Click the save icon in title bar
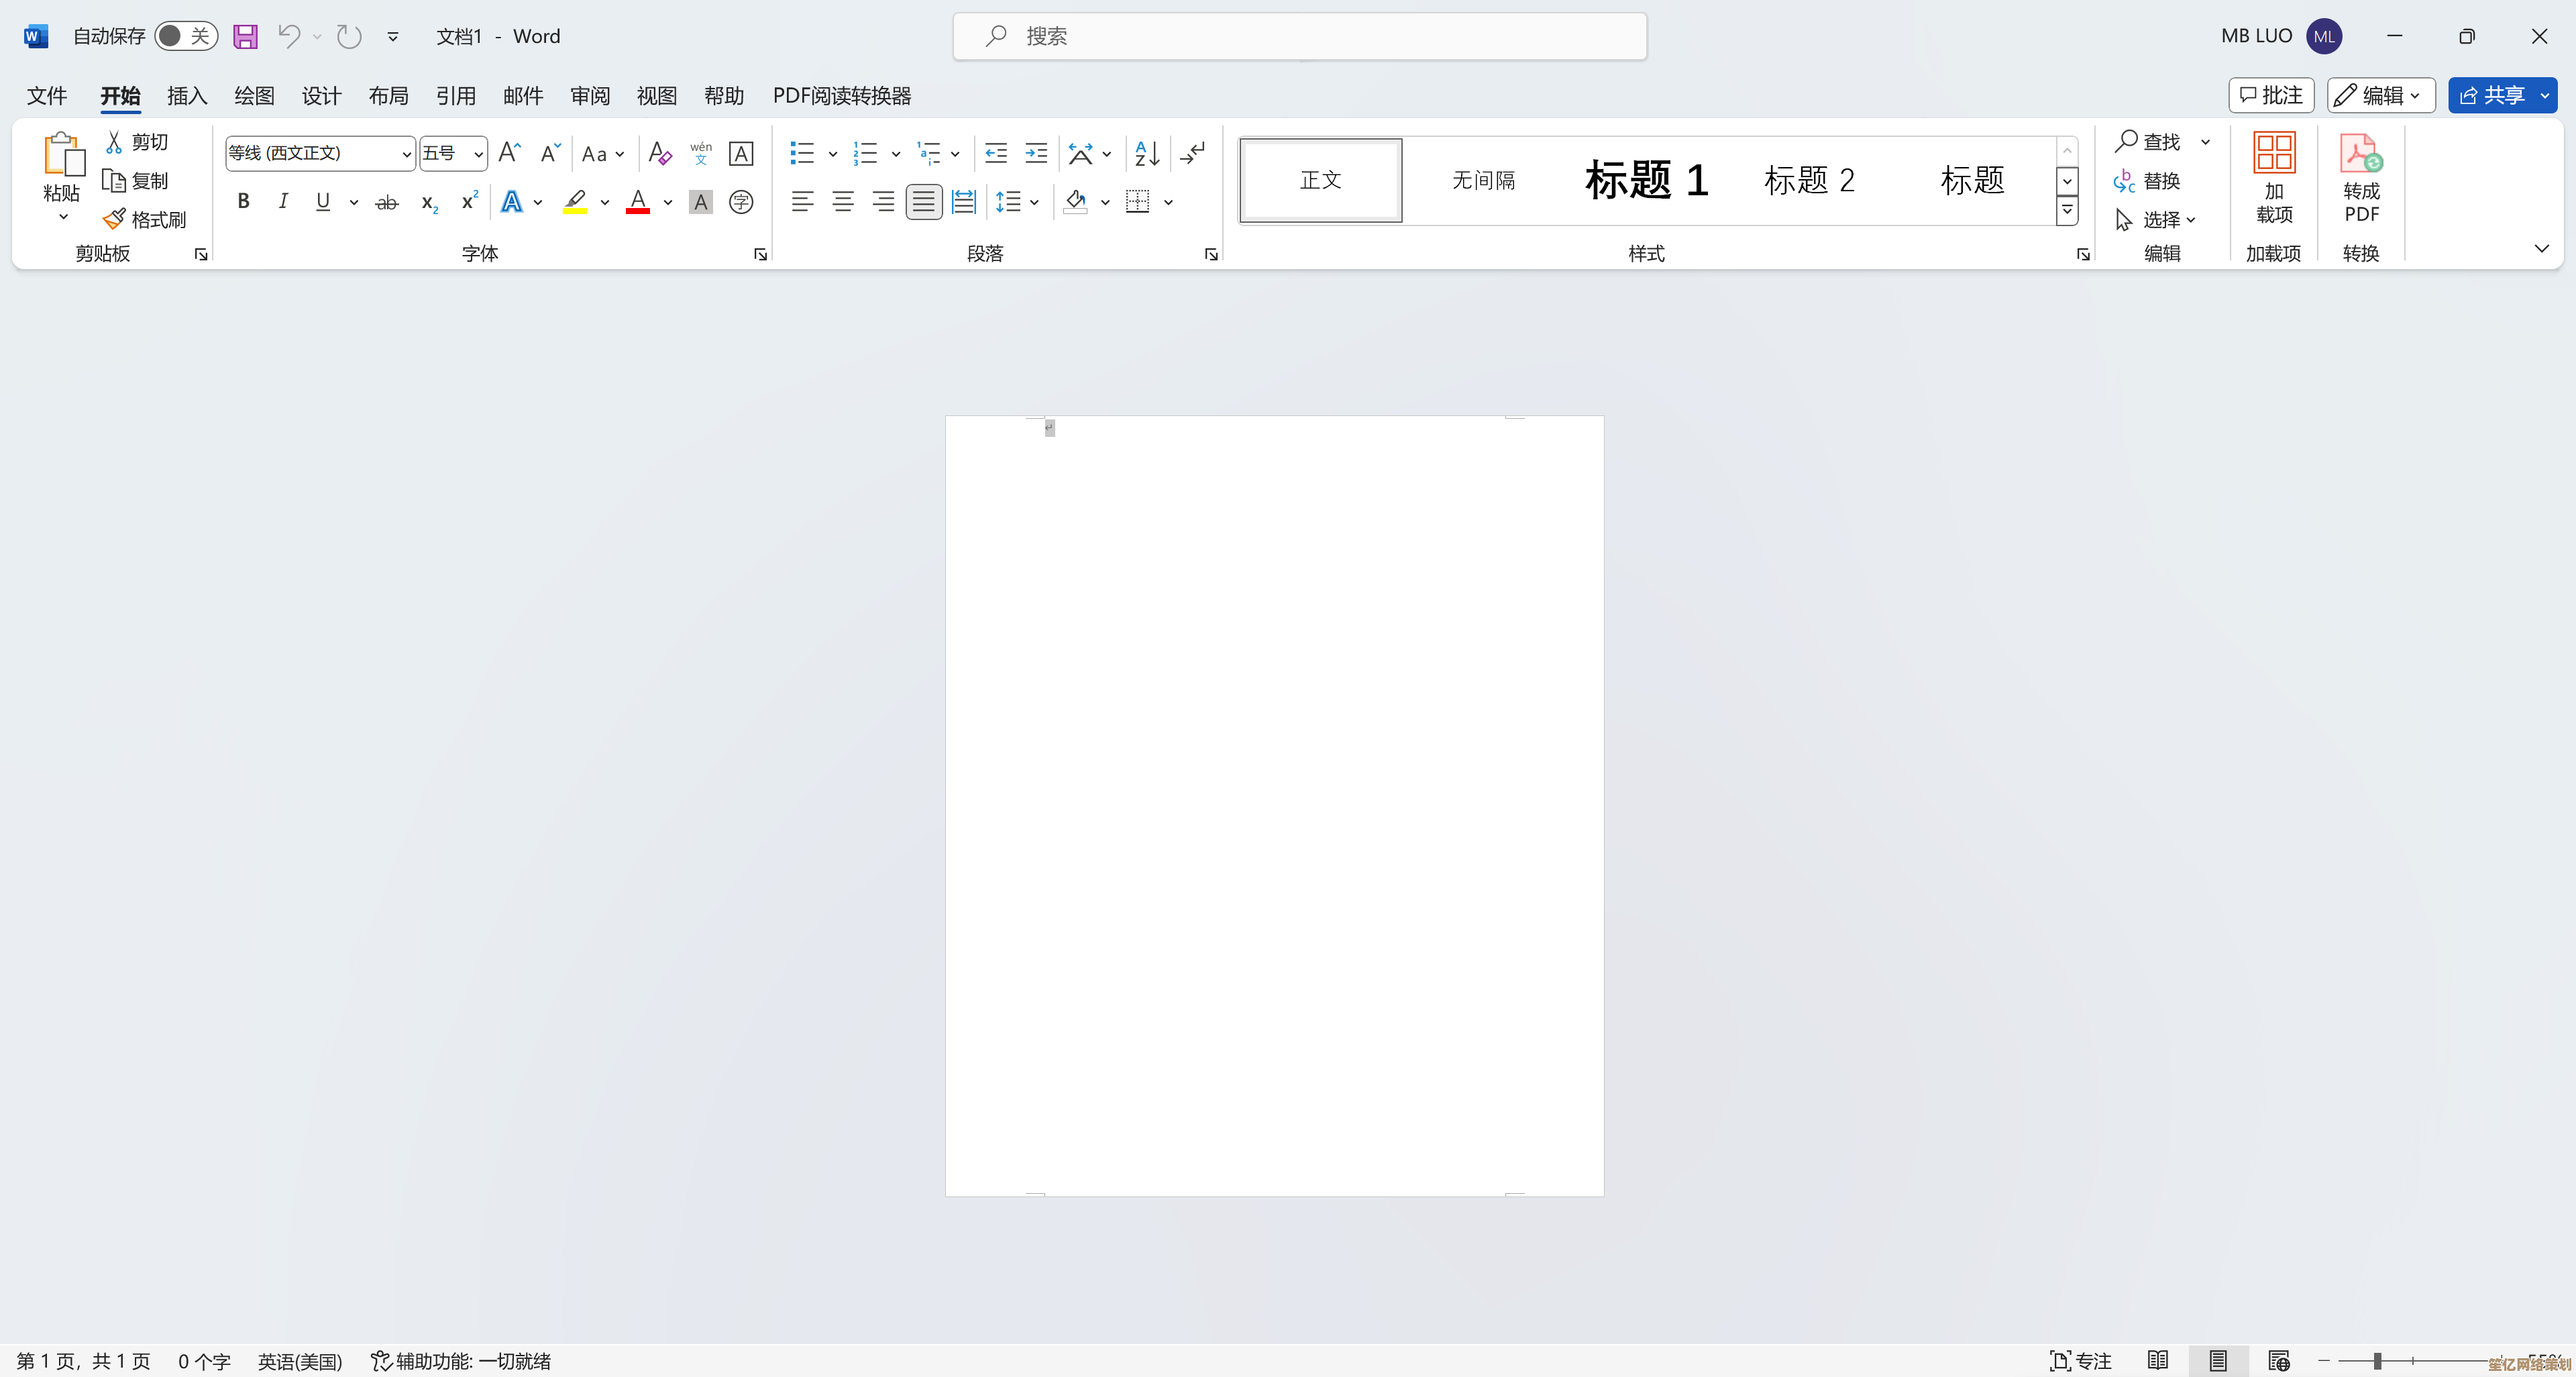This screenshot has height=1377, width=2576. 245,37
